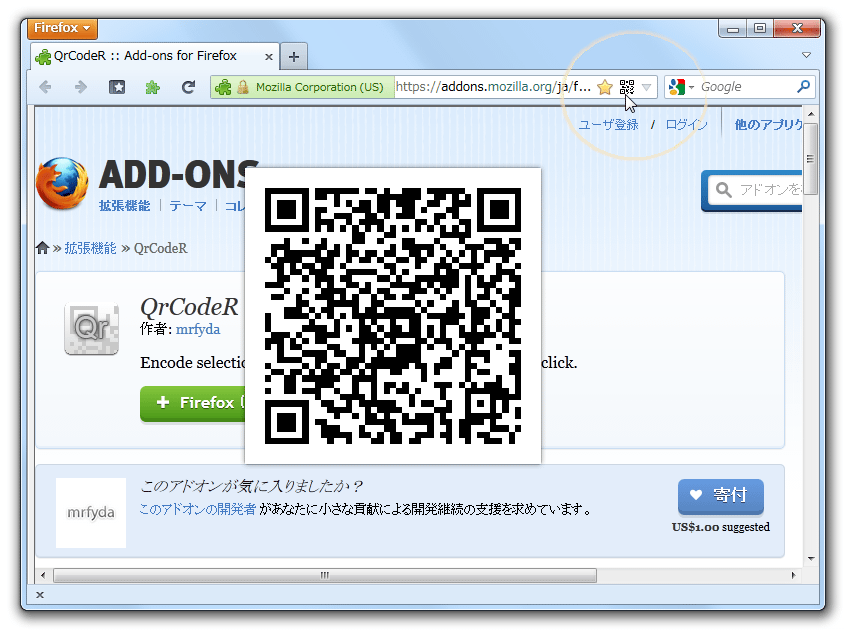Click the search magnifier in search bar
848x635 pixels.
point(804,87)
